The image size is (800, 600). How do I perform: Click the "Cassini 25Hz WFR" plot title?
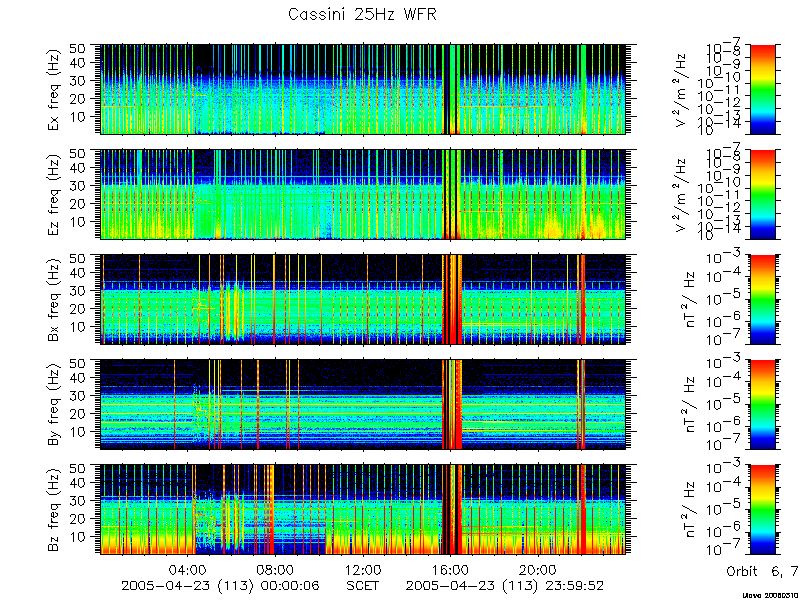click(362, 14)
